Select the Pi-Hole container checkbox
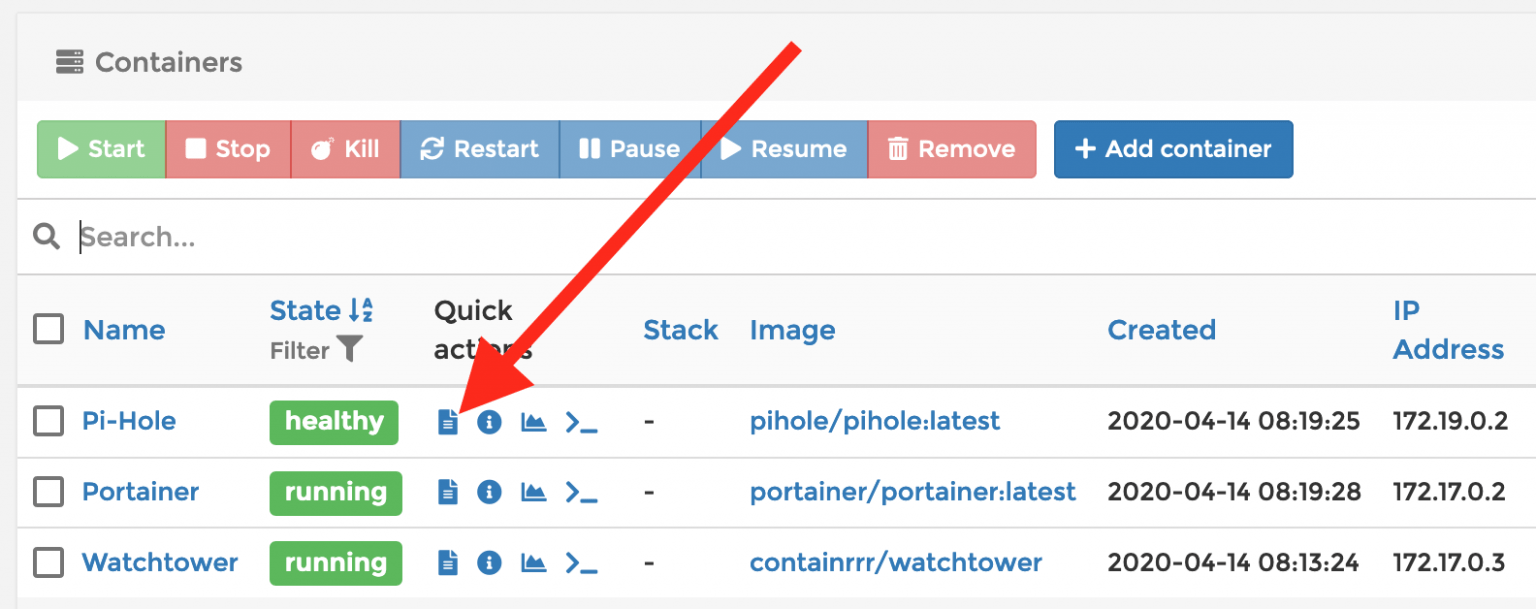 point(48,422)
